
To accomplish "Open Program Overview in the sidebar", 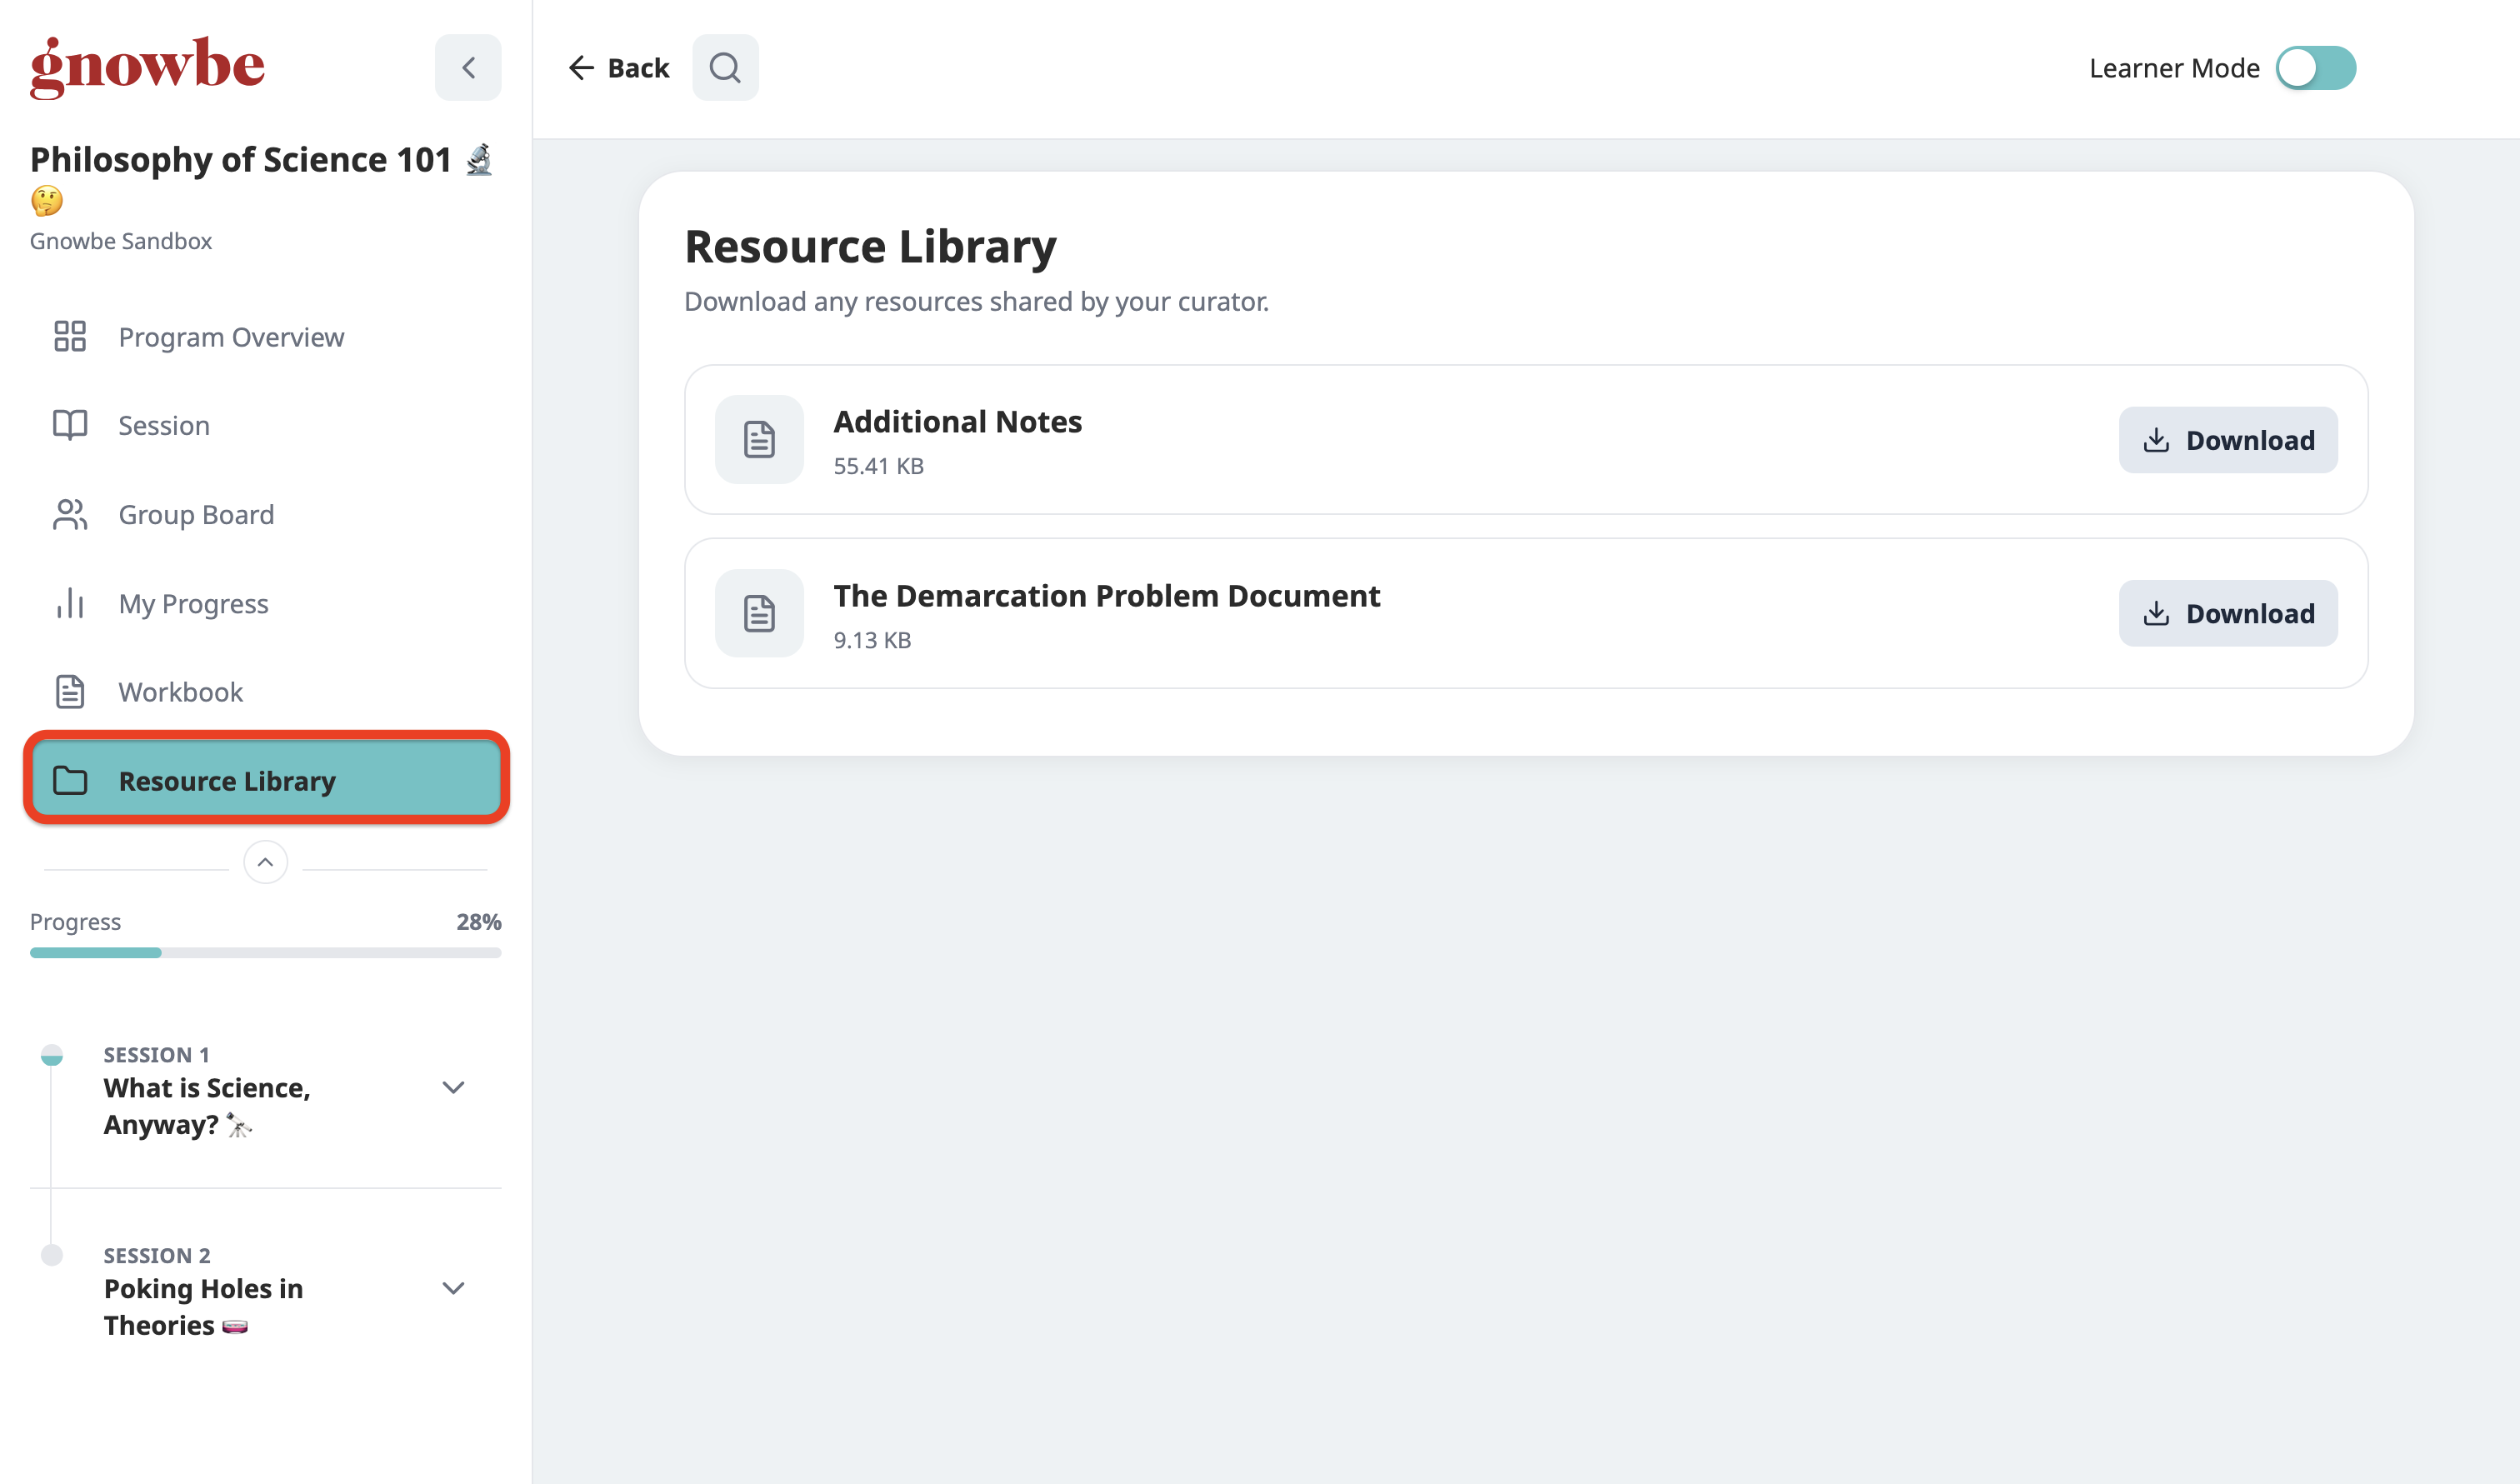I will click(x=266, y=337).
